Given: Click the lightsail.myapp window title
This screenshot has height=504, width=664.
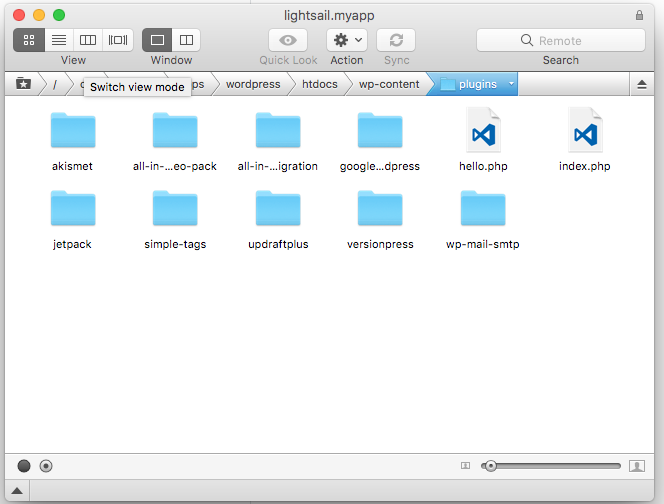Looking at the screenshot, I should click(329, 16).
